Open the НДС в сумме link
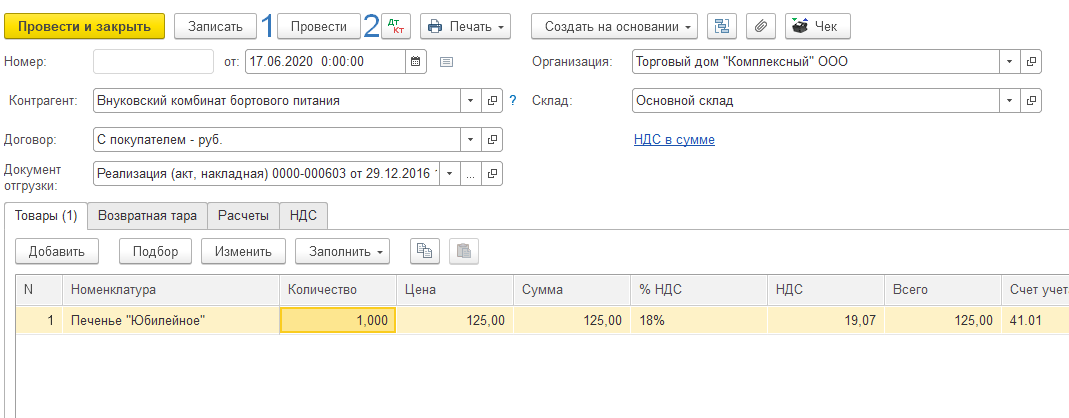 [x=674, y=140]
